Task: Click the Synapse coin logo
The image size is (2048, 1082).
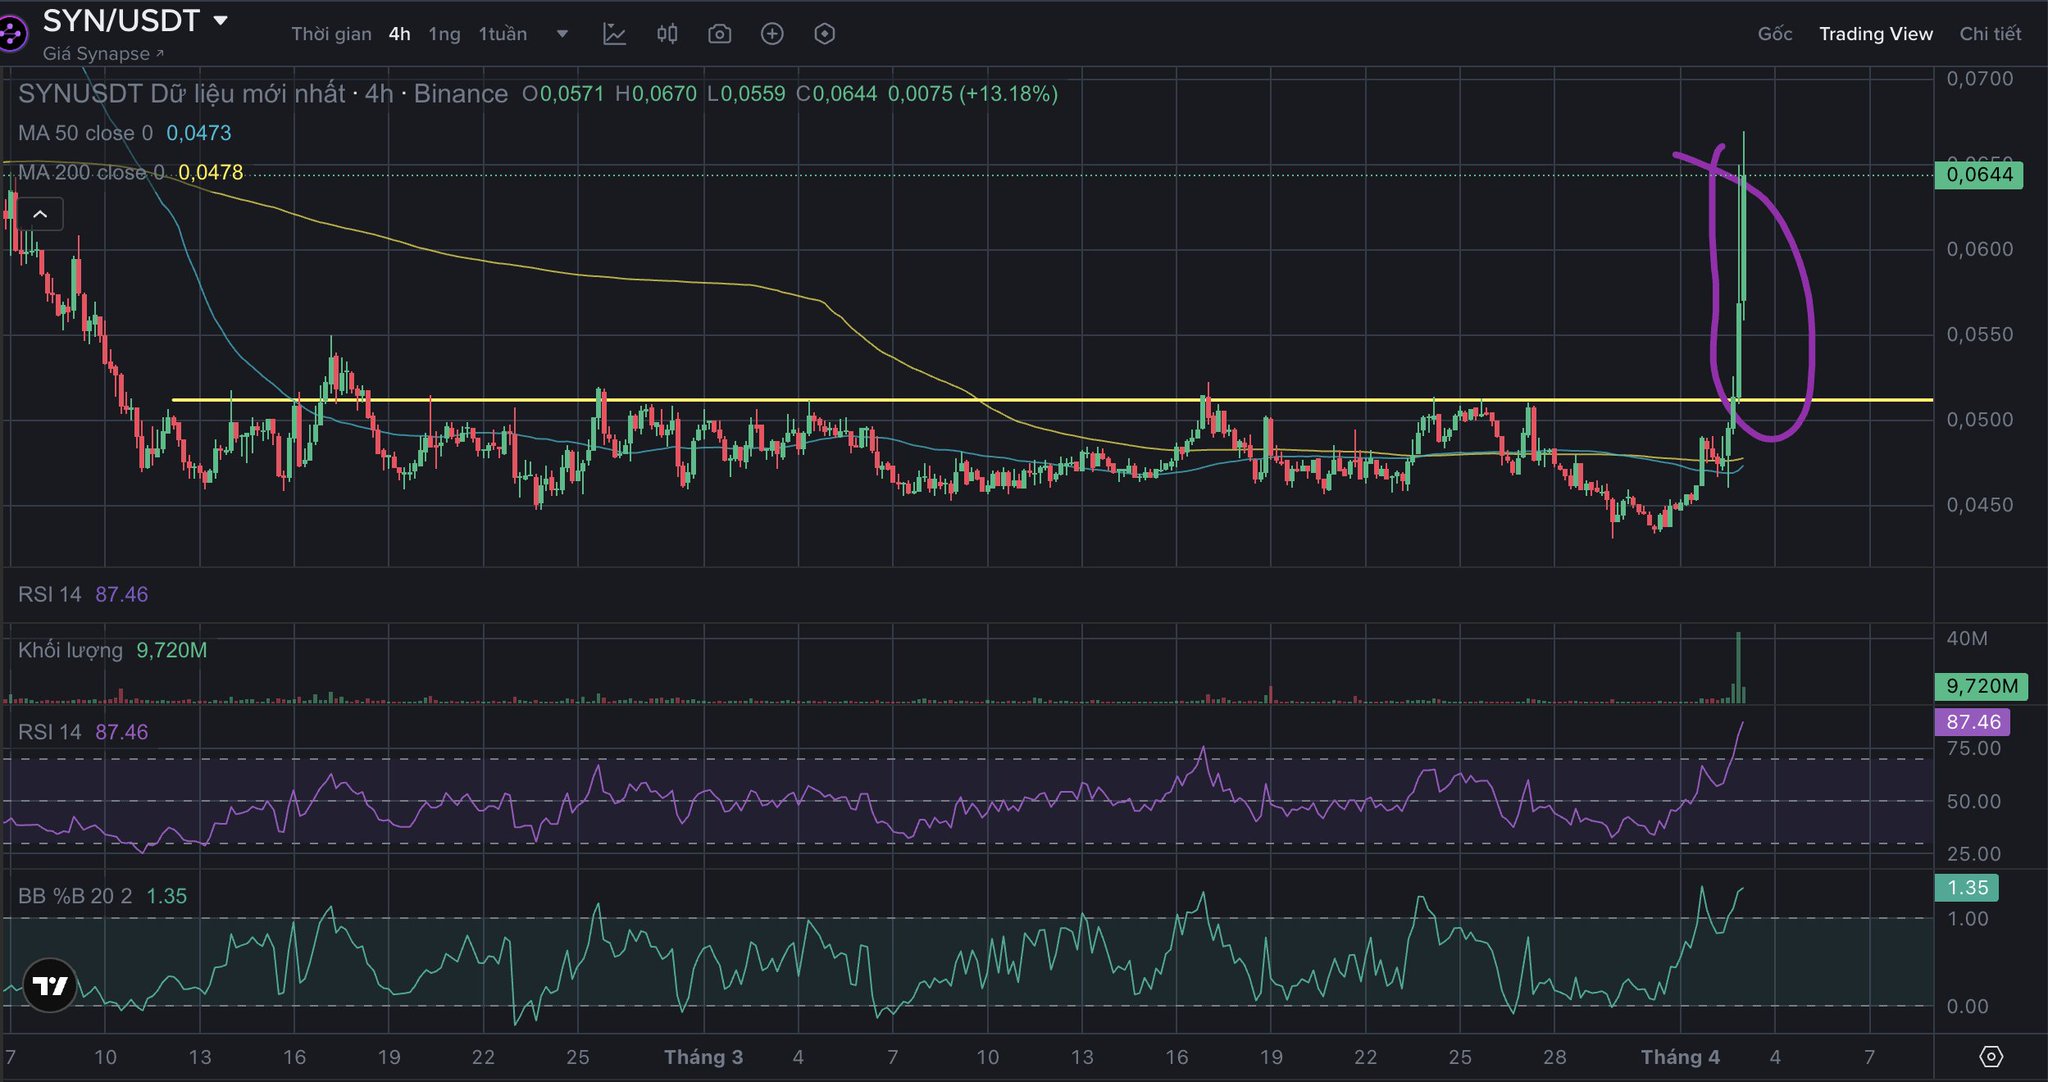Action: pos(10,34)
